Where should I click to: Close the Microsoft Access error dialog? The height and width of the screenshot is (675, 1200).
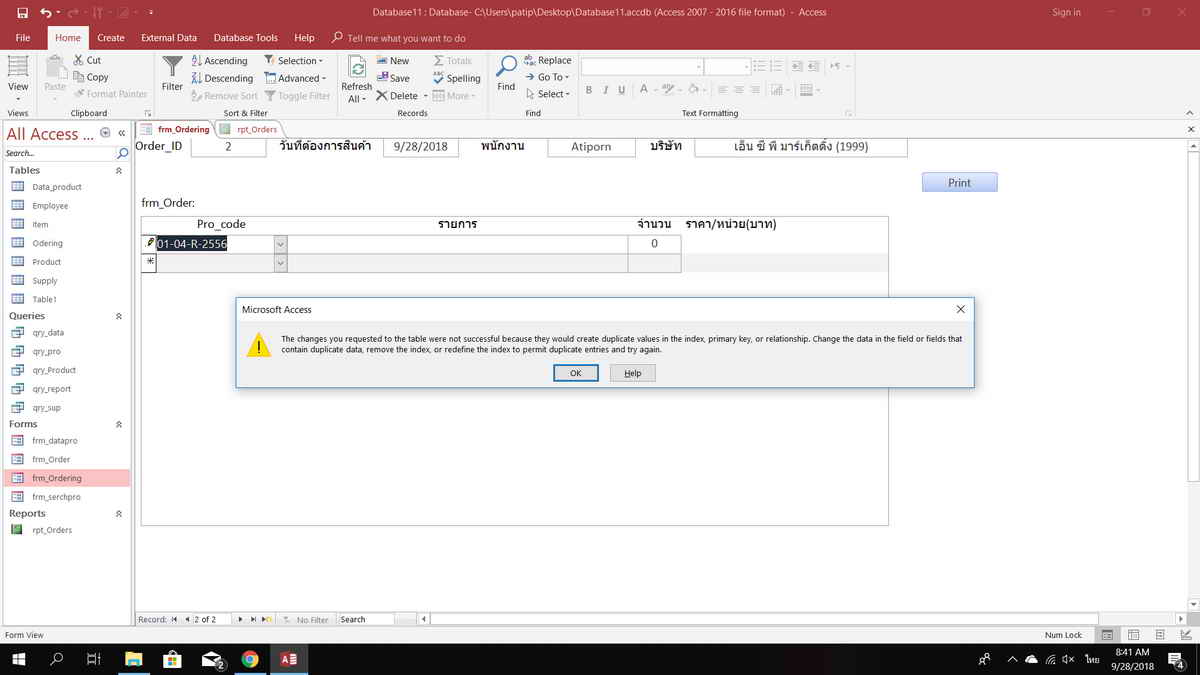960,310
